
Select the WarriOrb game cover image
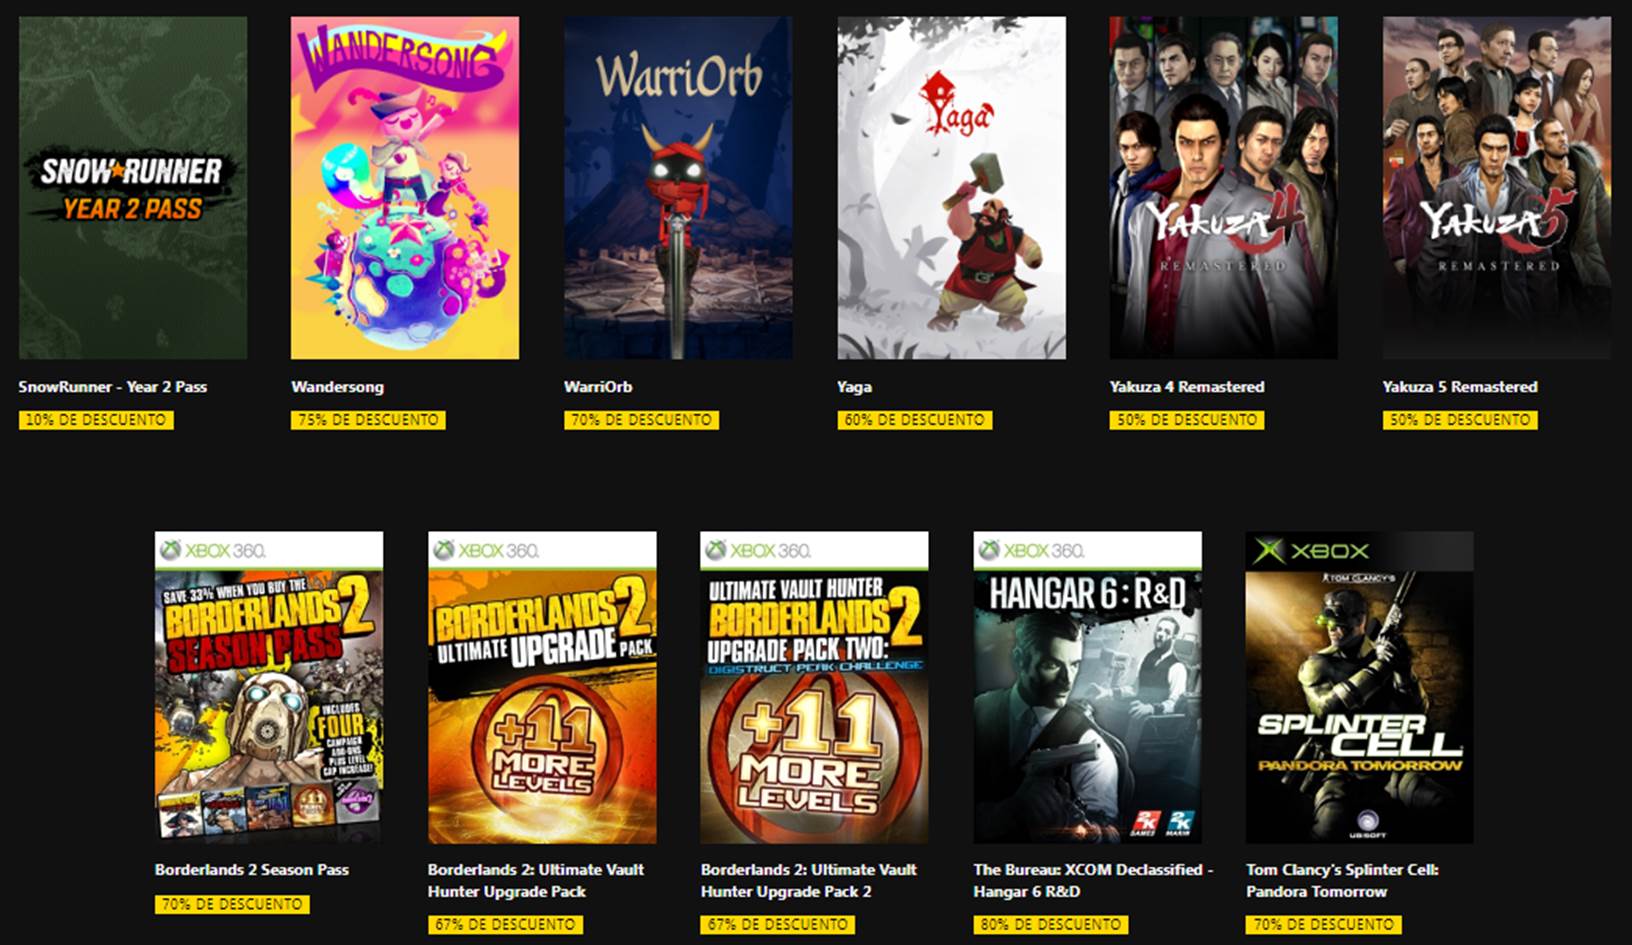click(678, 187)
